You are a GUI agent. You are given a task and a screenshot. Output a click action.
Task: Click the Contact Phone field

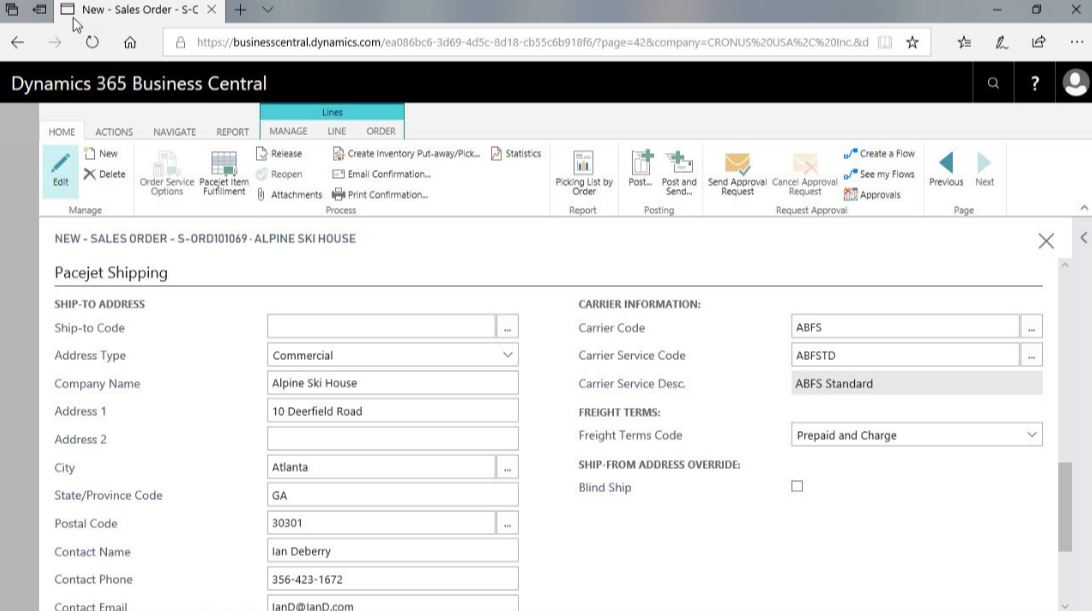pos(393,579)
